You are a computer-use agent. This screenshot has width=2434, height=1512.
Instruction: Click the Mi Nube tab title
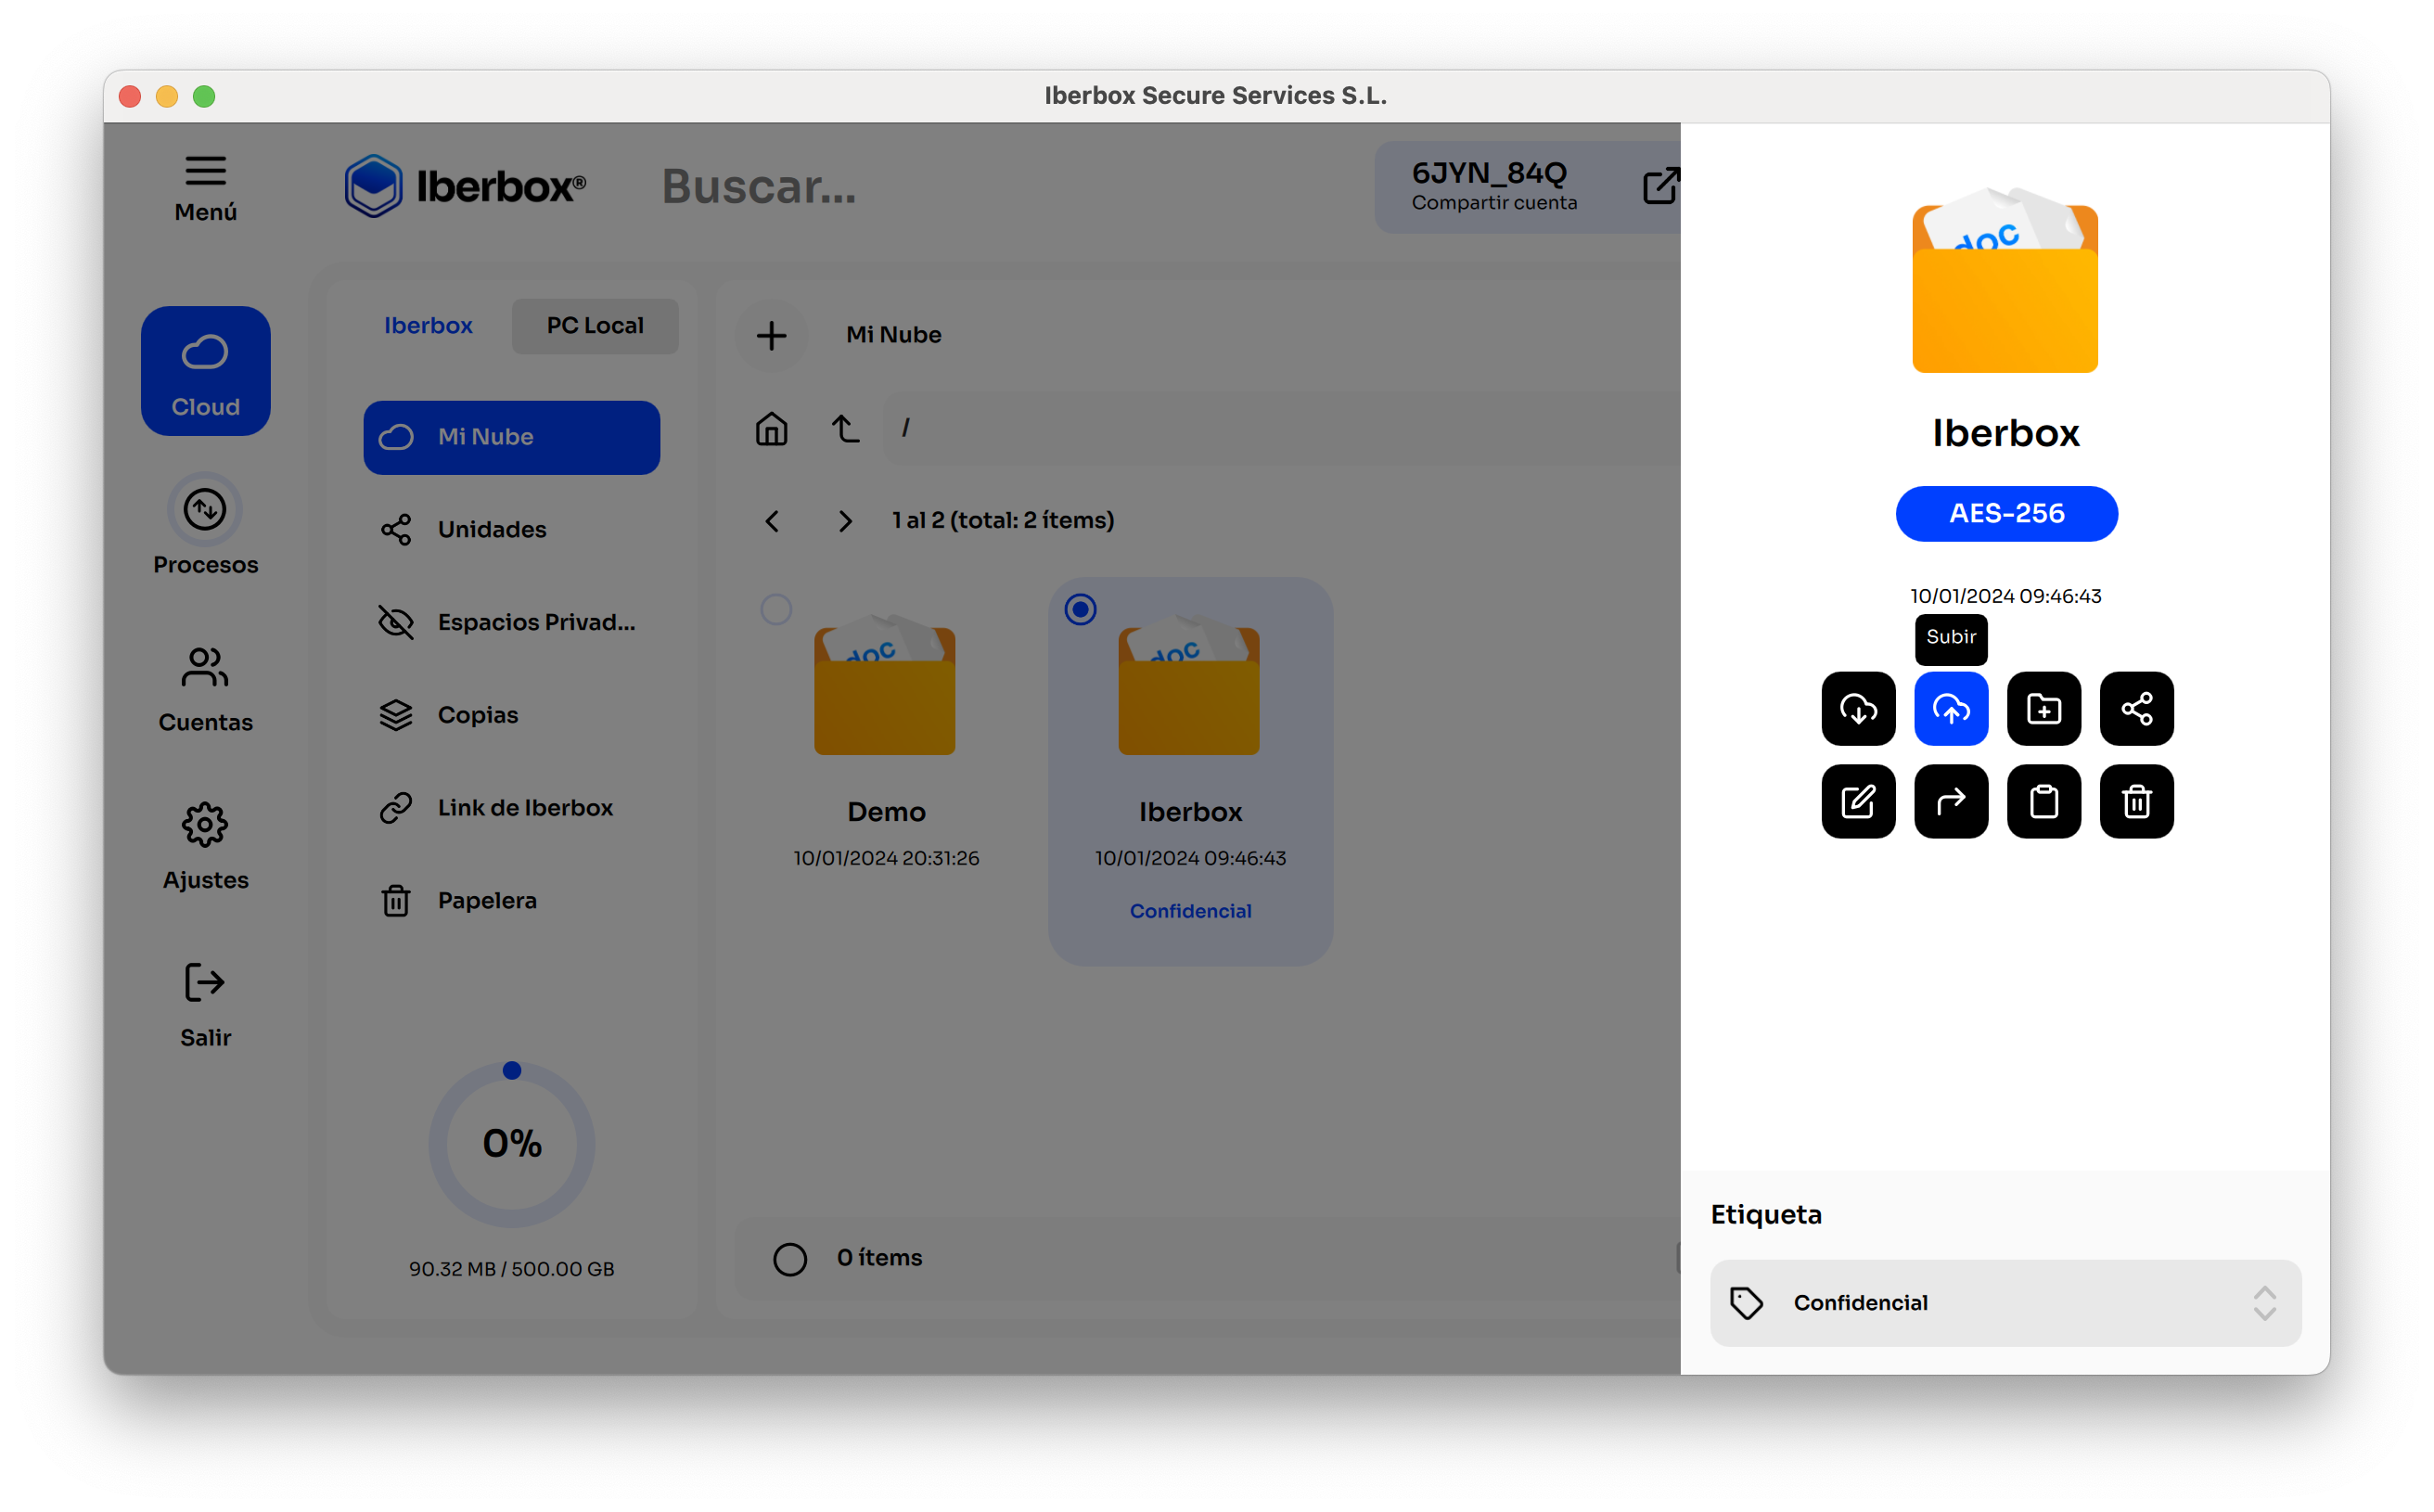pos(894,335)
